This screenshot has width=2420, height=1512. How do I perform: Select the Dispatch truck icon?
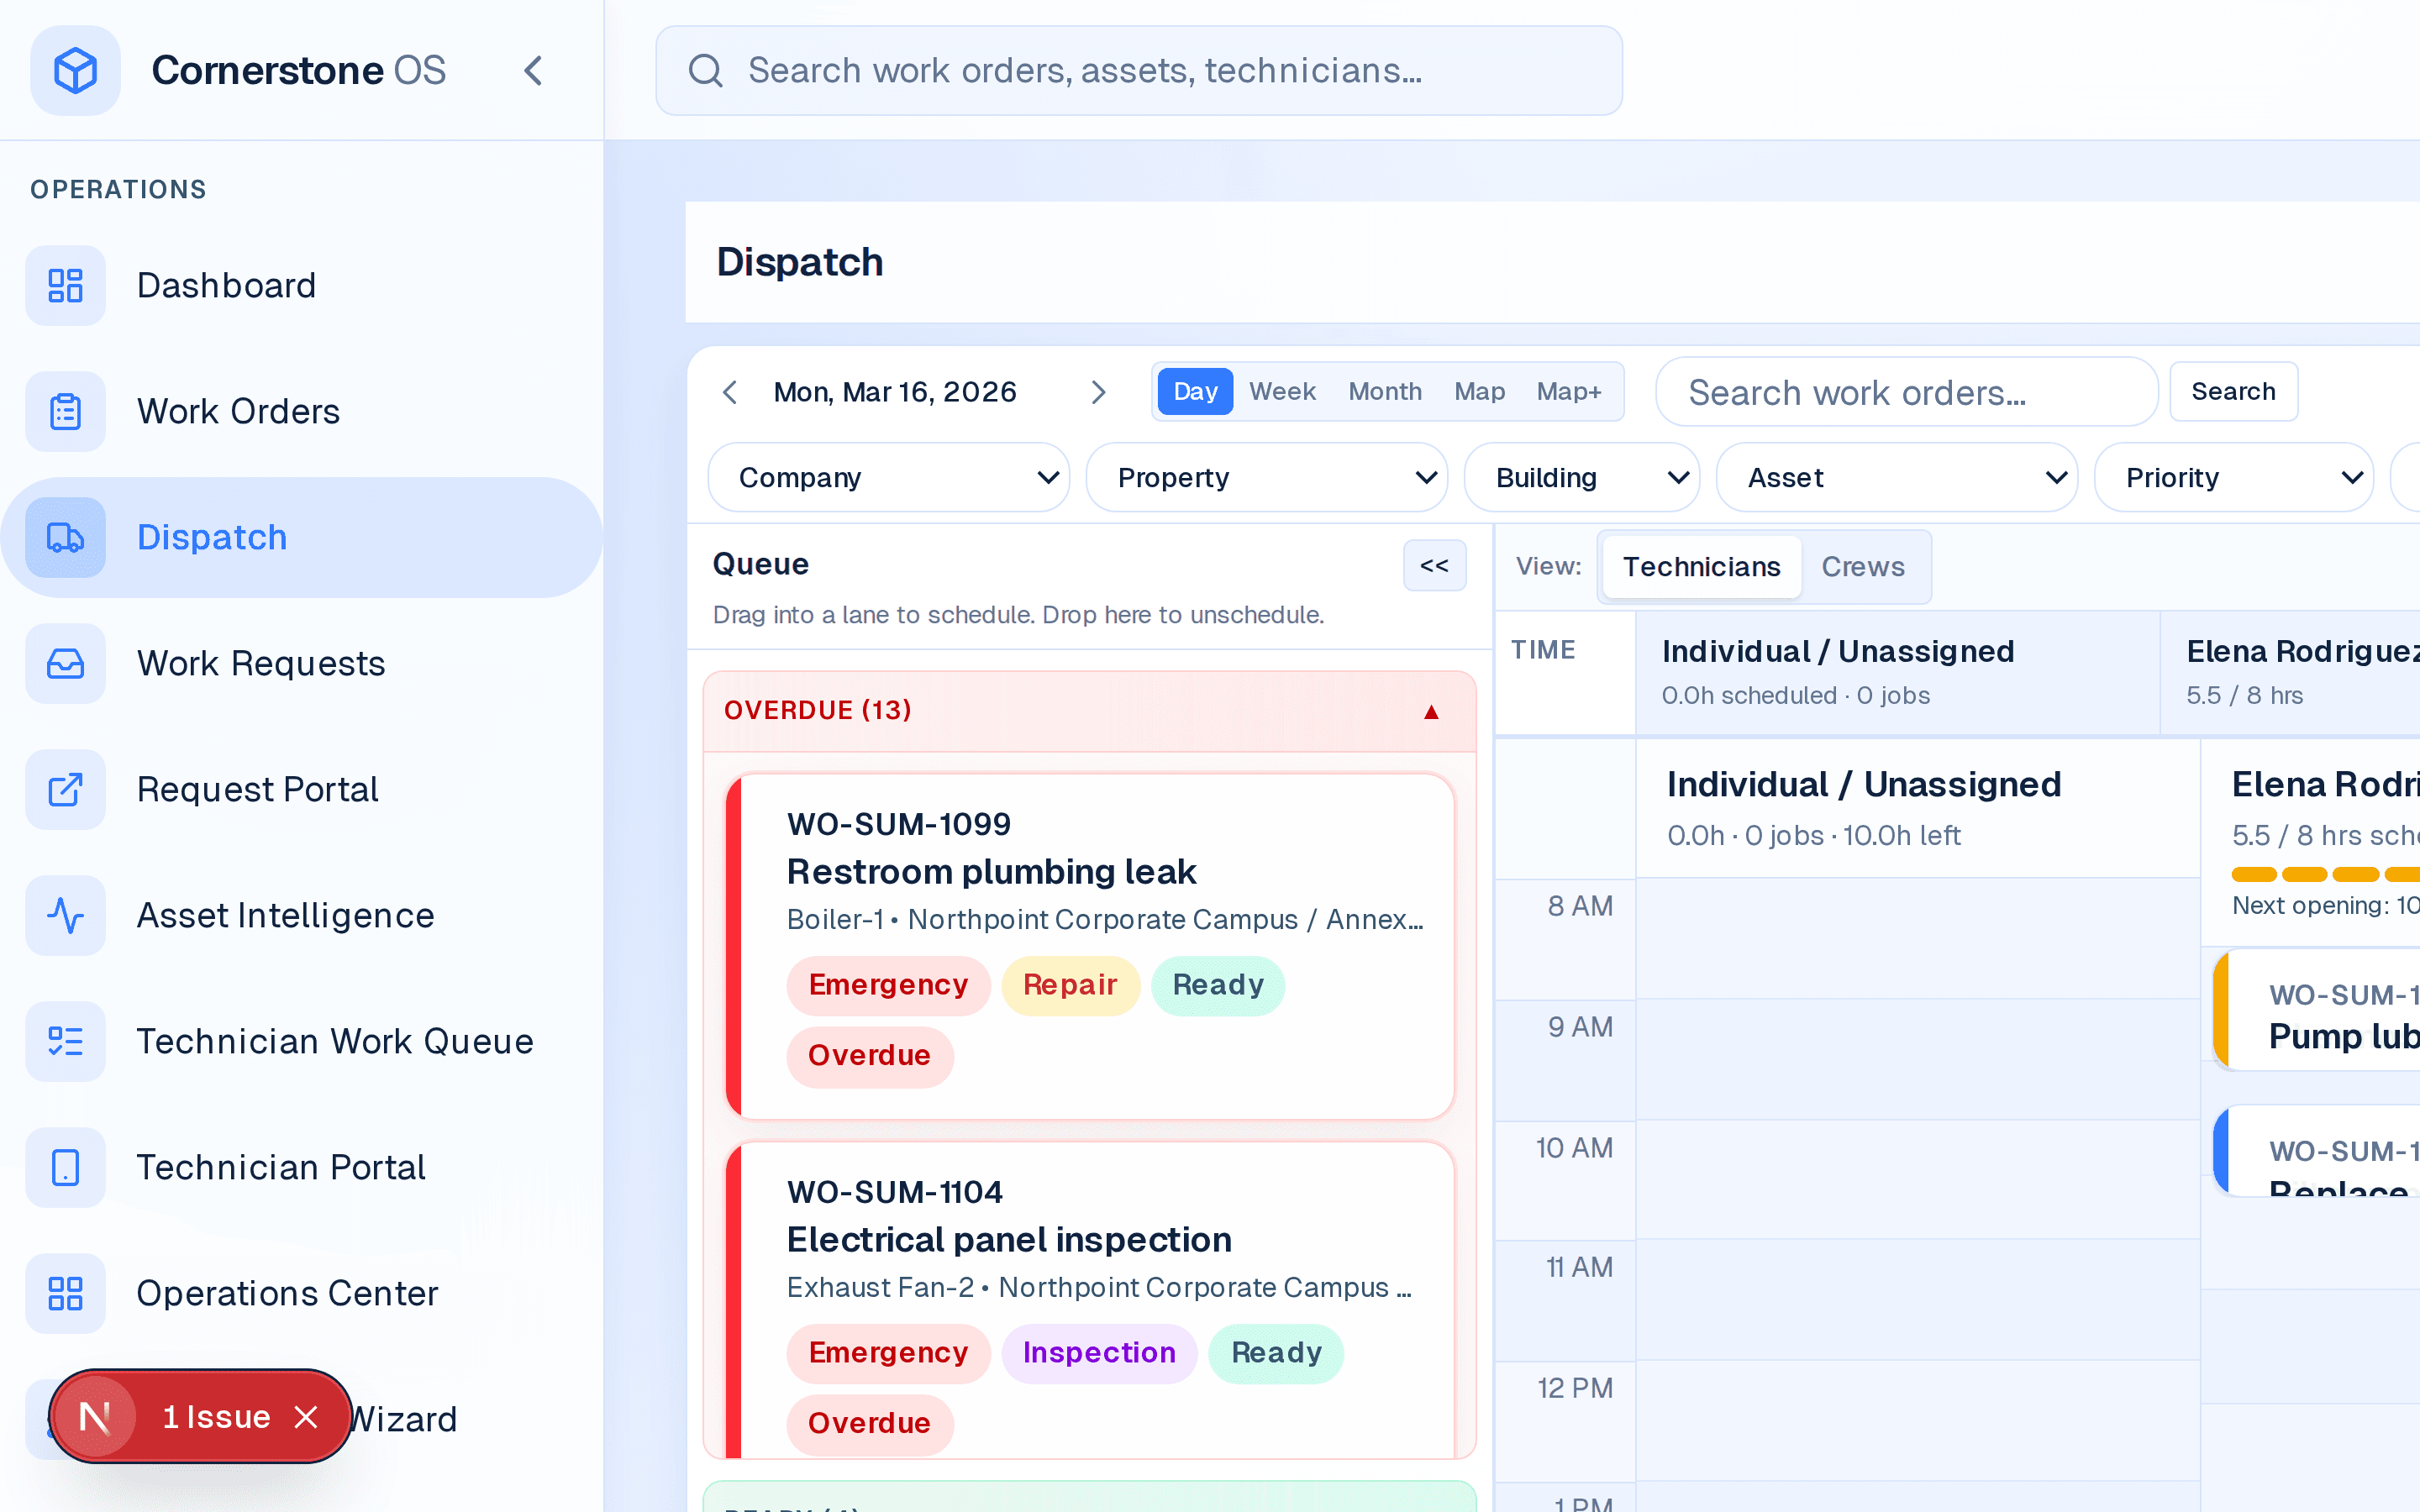tap(65, 537)
